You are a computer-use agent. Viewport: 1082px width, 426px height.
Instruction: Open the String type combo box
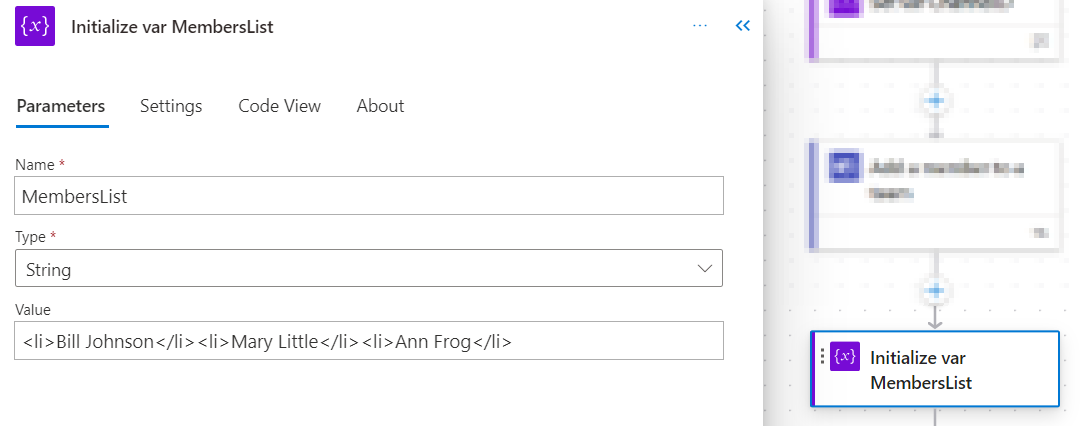(x=368, y=268)
